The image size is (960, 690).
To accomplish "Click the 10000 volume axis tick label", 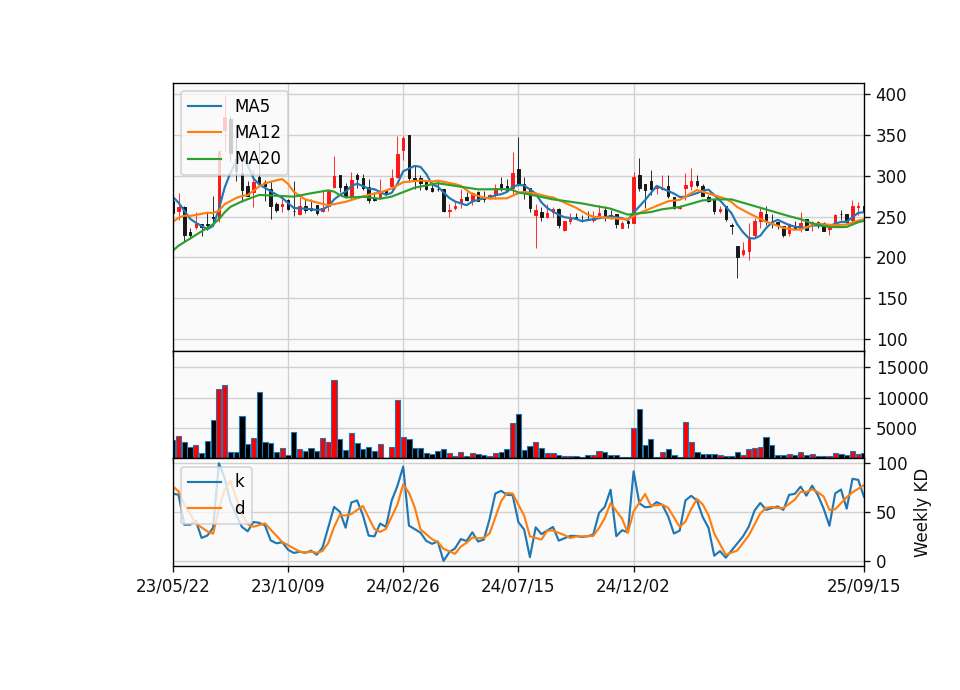I will pyautogui.click(x=902, y=399).
